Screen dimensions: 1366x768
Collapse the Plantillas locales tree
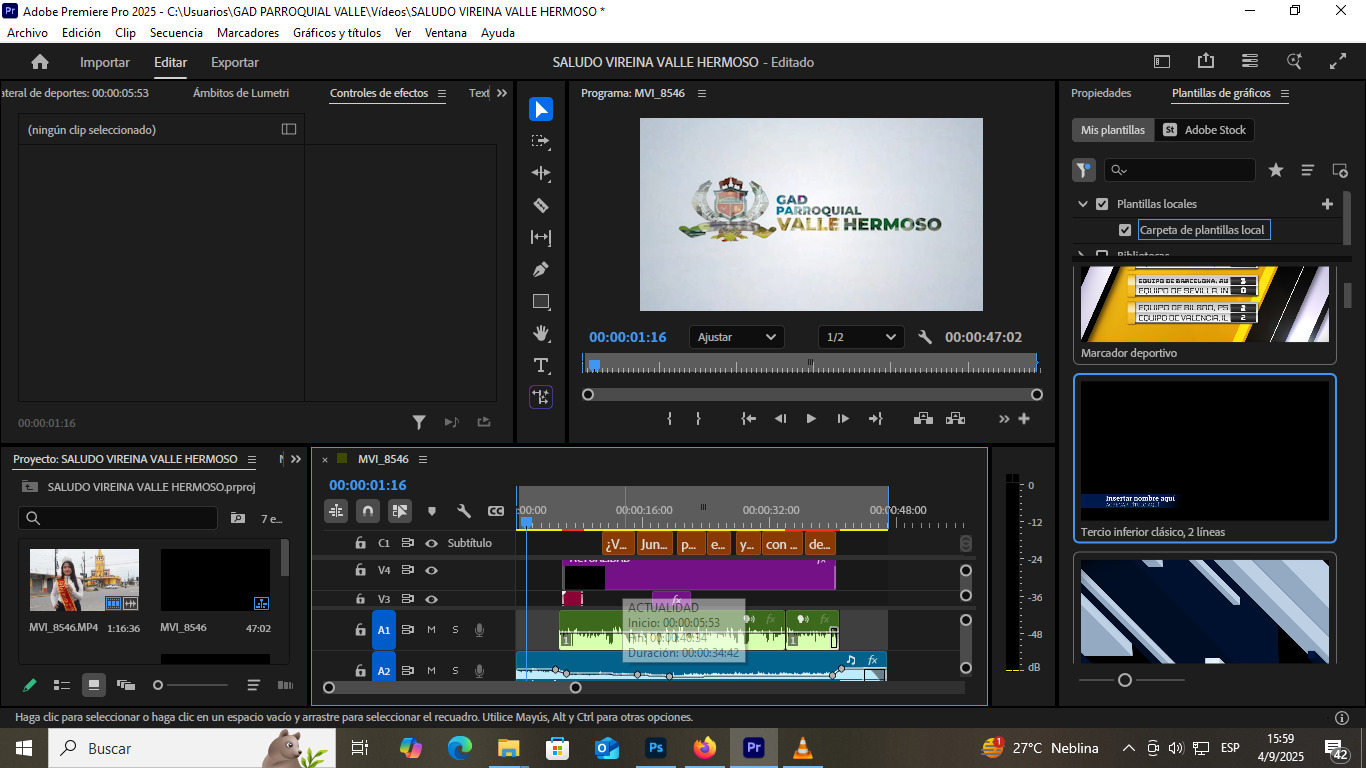pos(1082,204)
